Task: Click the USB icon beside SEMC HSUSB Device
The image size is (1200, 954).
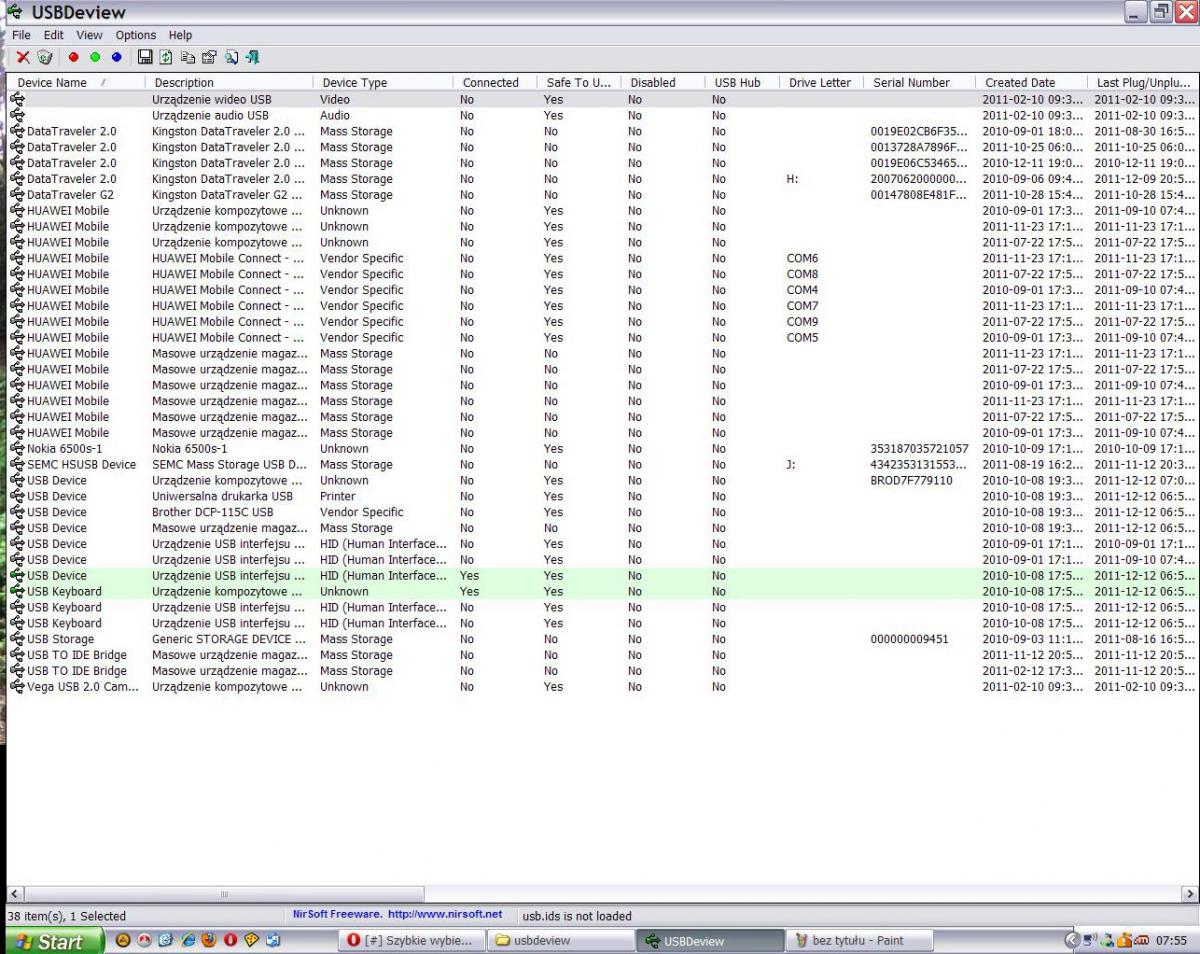Action: [17, 465]
